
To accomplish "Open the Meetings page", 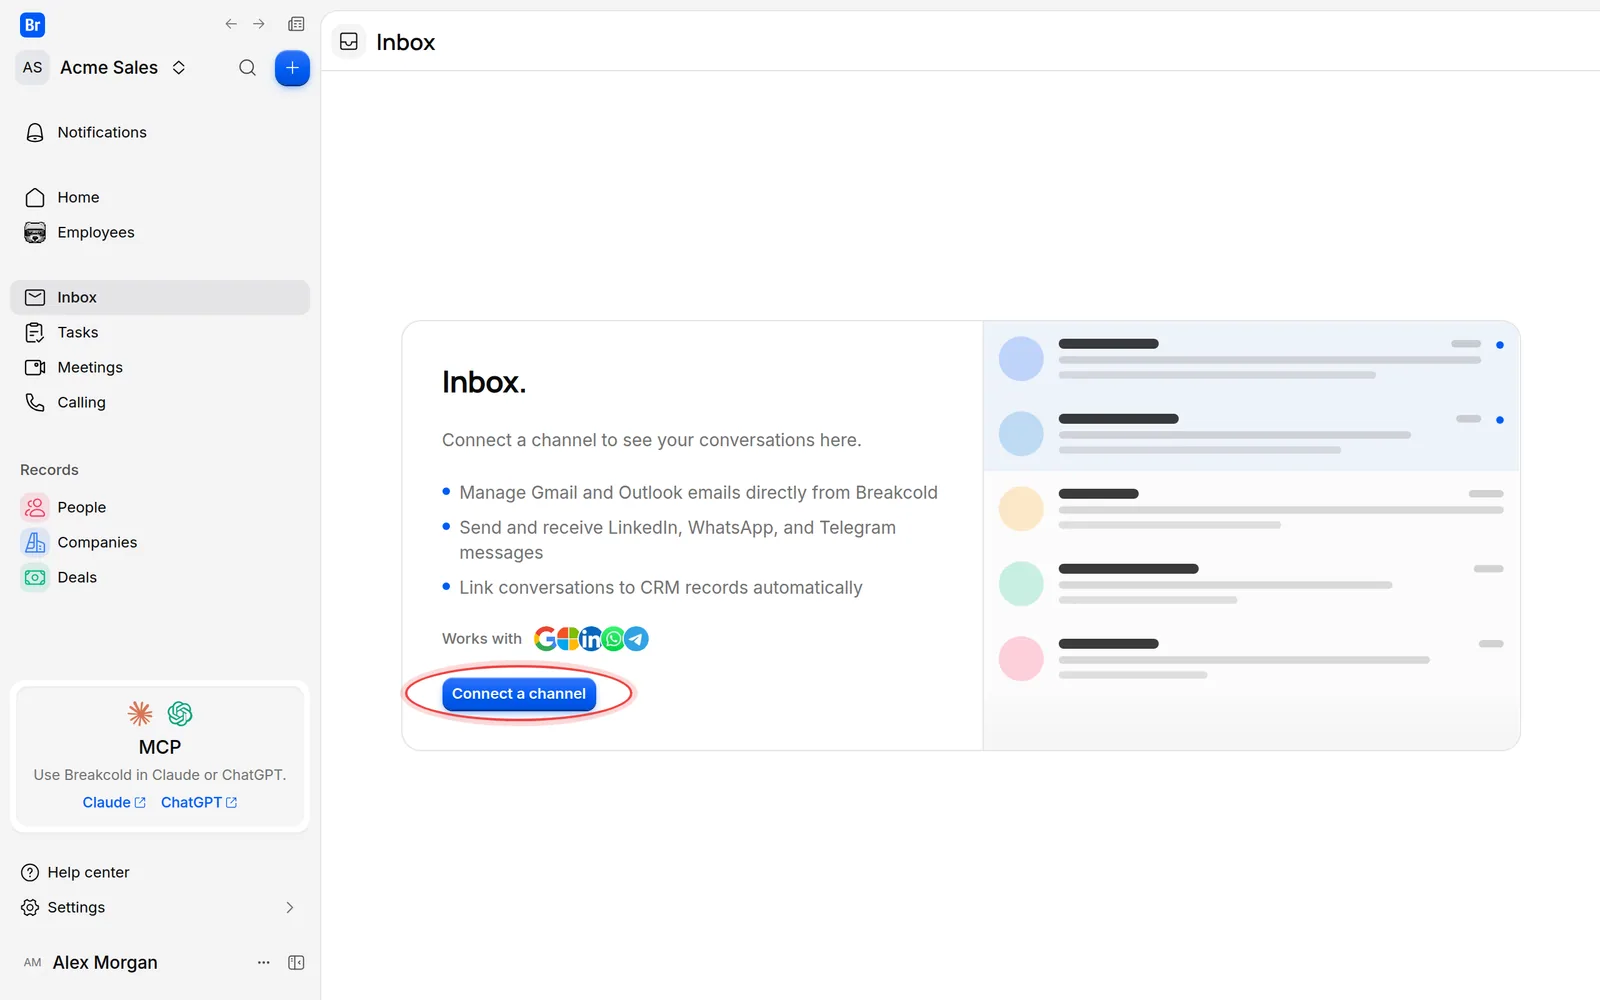I will click(x=160, y=367).
